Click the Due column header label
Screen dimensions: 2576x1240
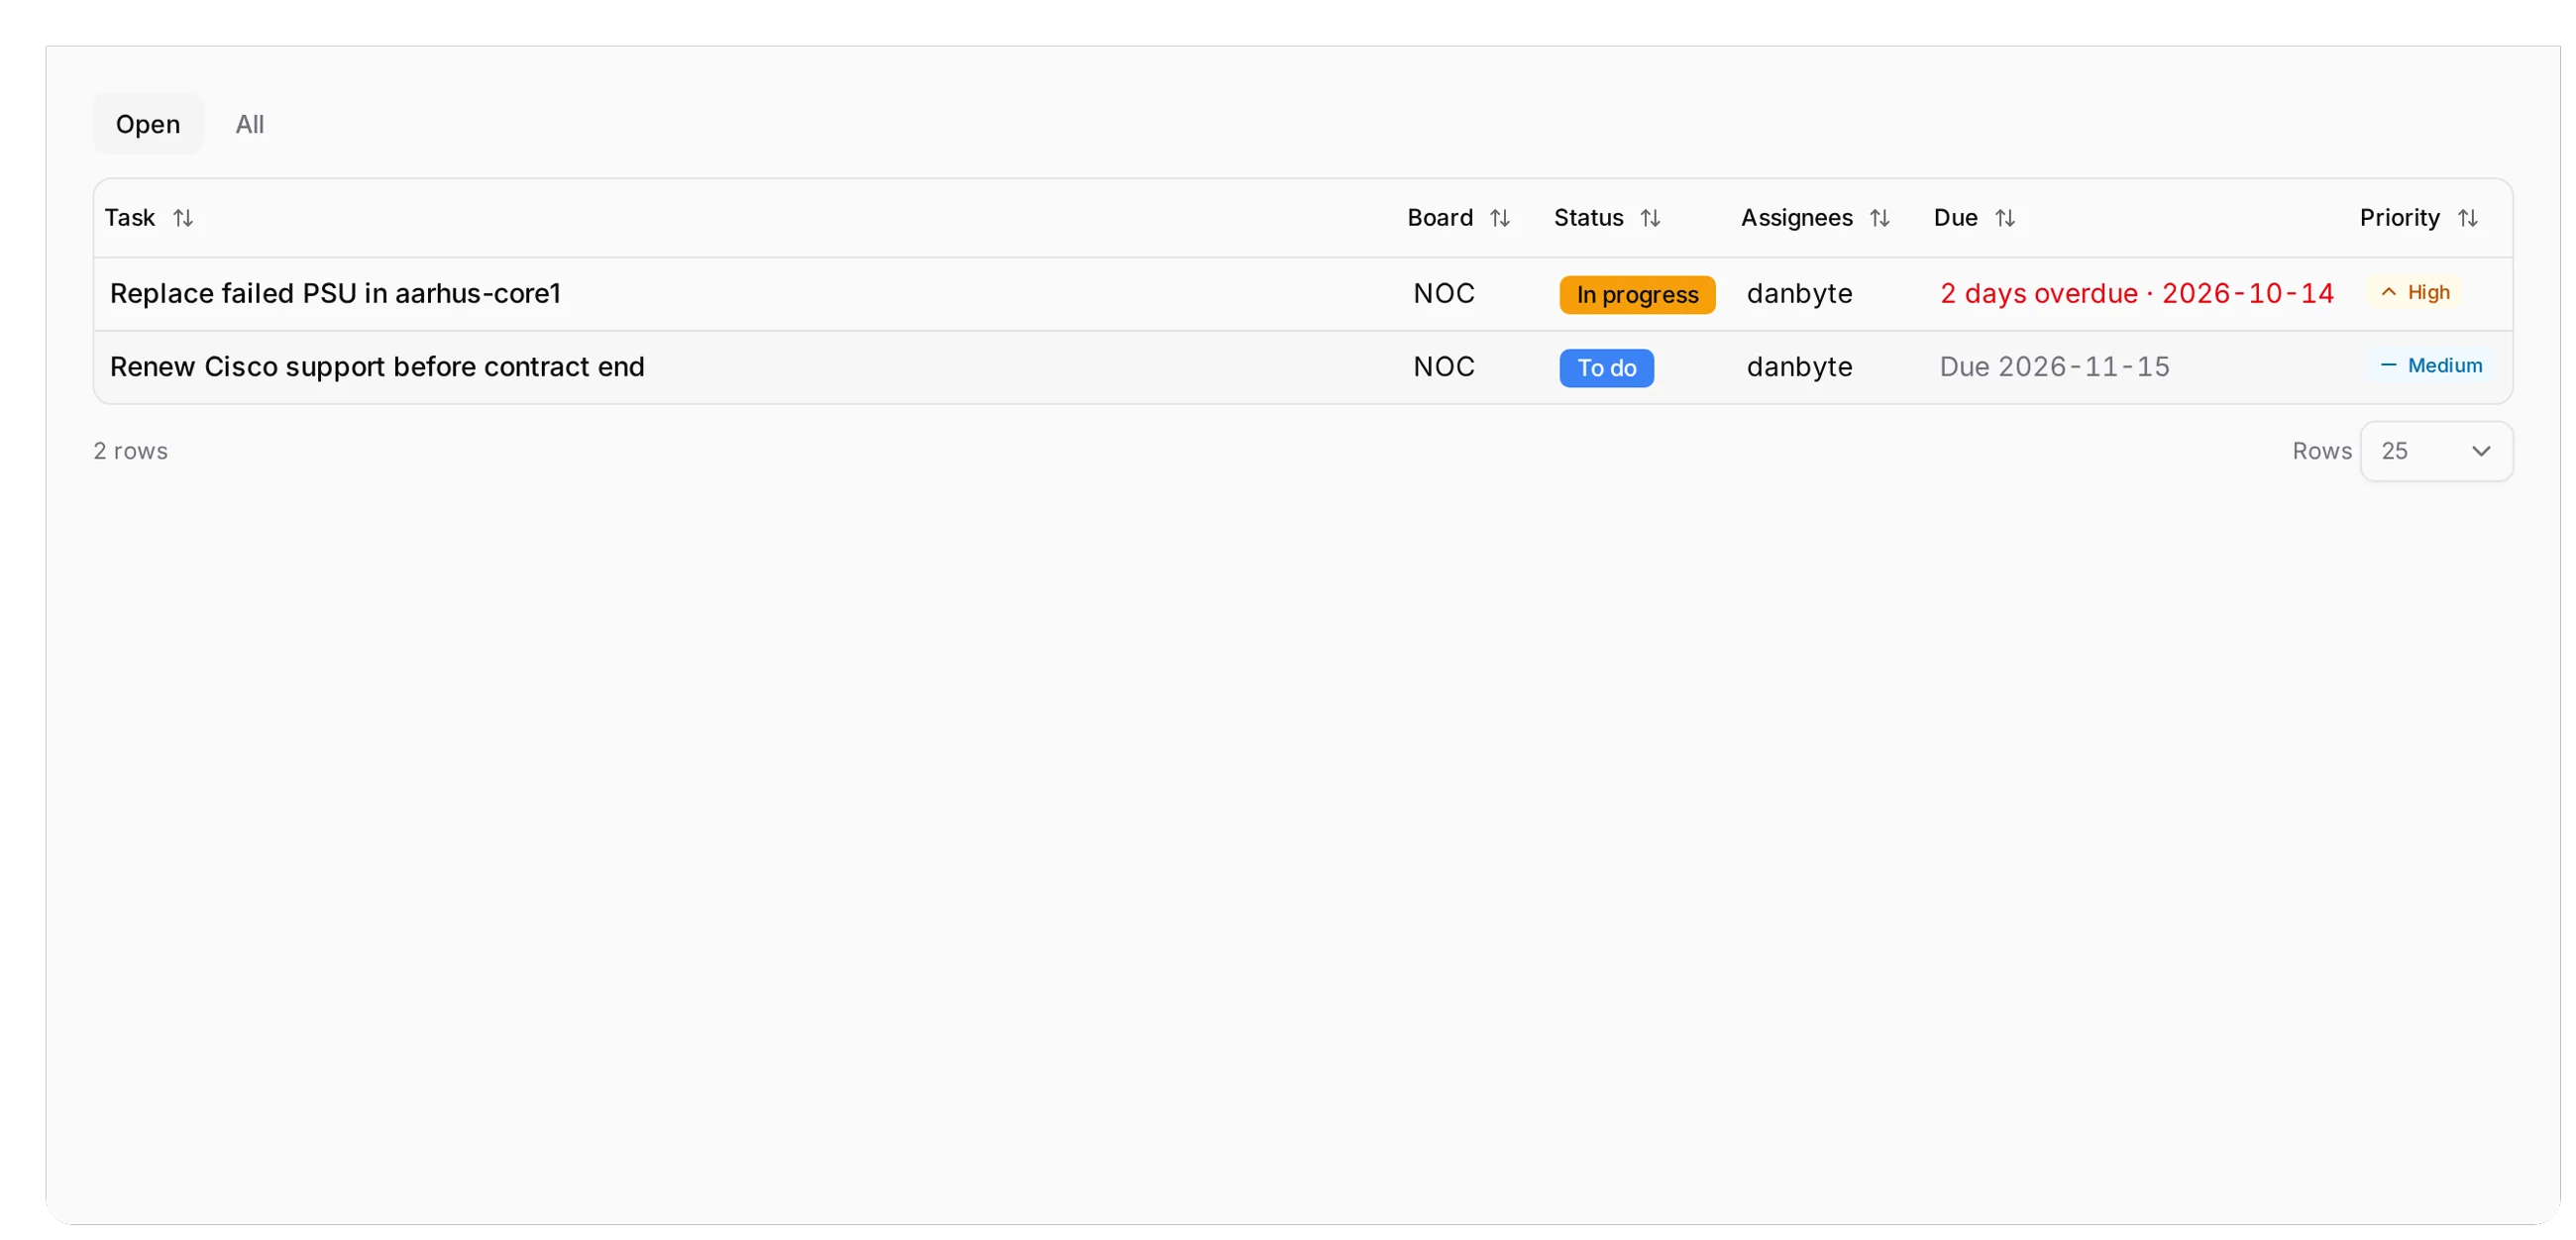tap(1955, 218)
